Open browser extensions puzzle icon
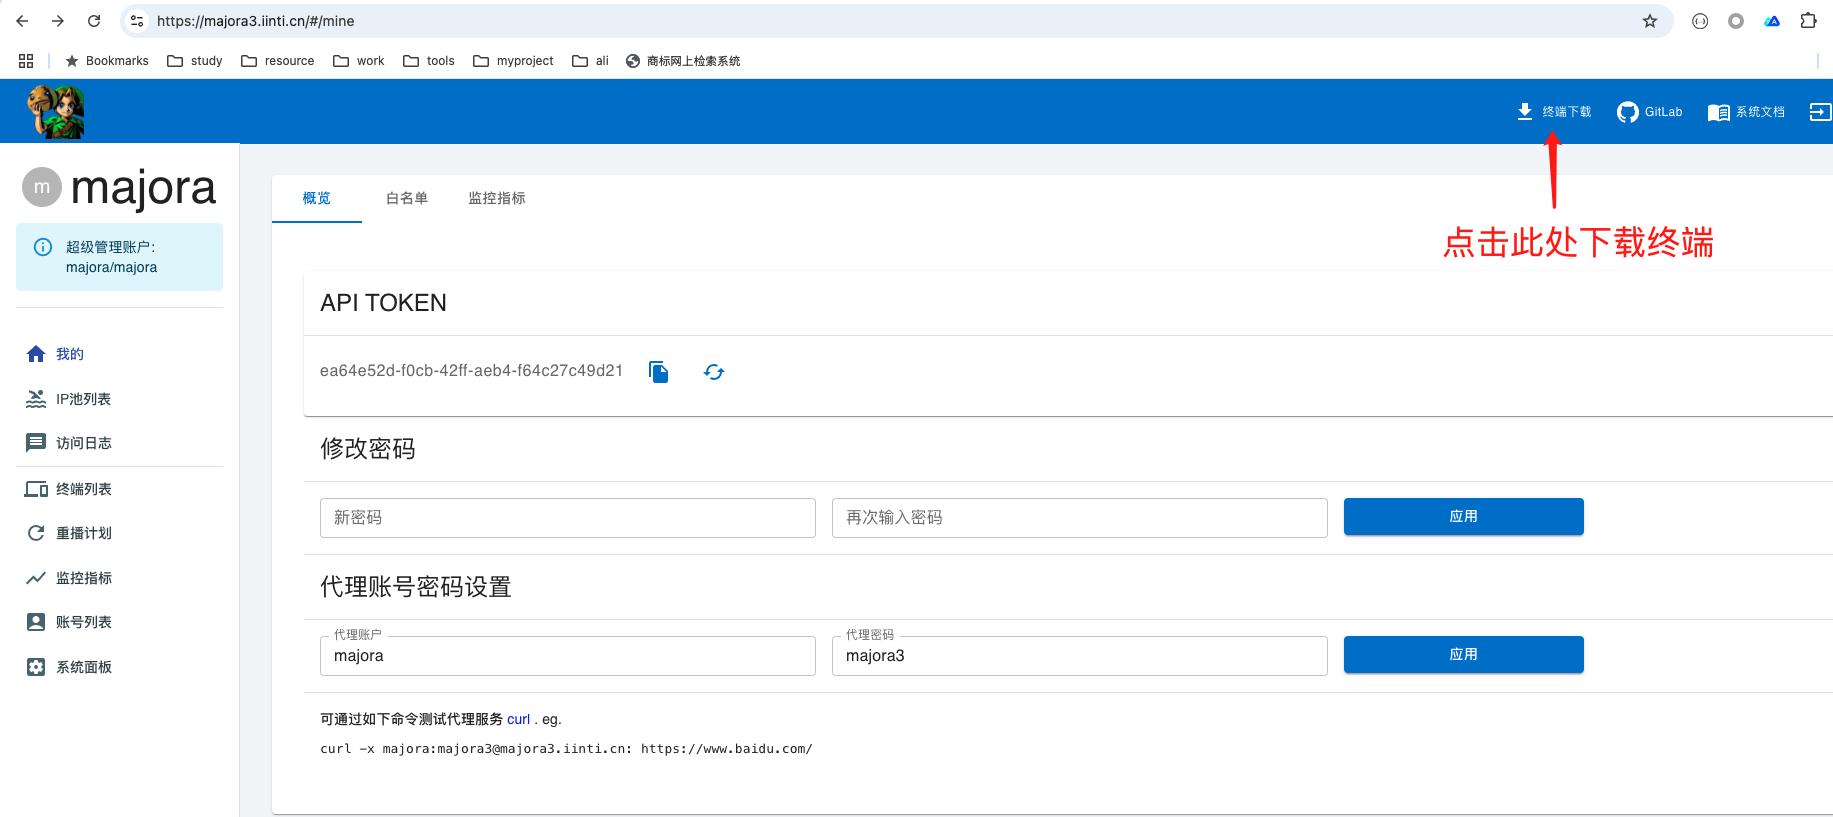Viewport: 1833px width, 817px height. [x=1808, y=21]
